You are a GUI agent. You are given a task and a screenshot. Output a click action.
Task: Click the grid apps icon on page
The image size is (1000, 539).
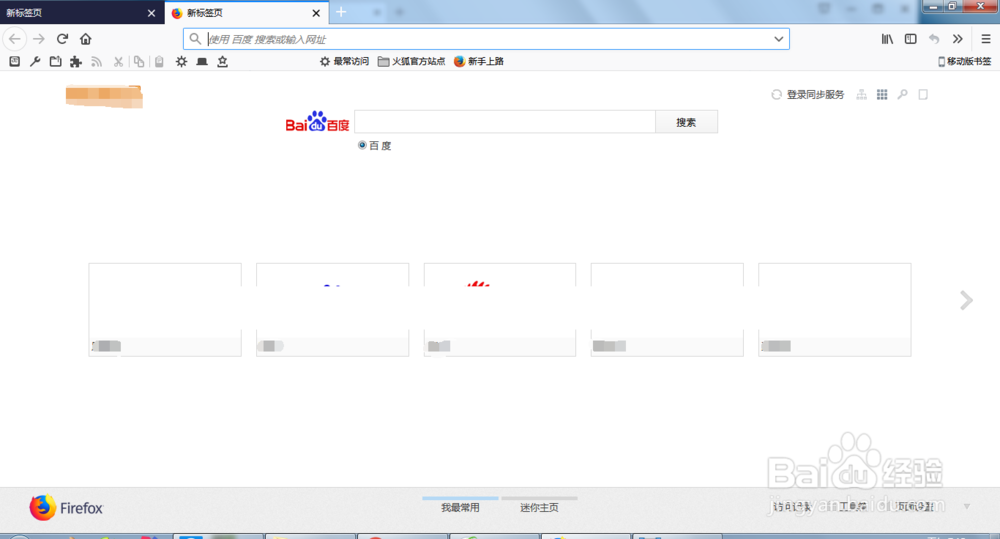pyautogui.click(x=882, y=94)
